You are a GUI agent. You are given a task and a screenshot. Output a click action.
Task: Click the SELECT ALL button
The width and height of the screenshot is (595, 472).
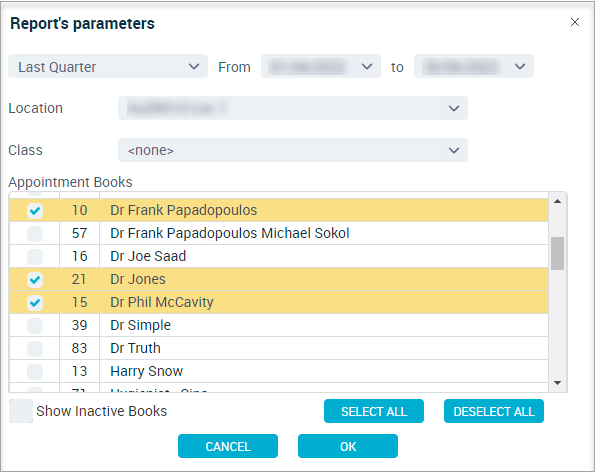click(374, 411)
